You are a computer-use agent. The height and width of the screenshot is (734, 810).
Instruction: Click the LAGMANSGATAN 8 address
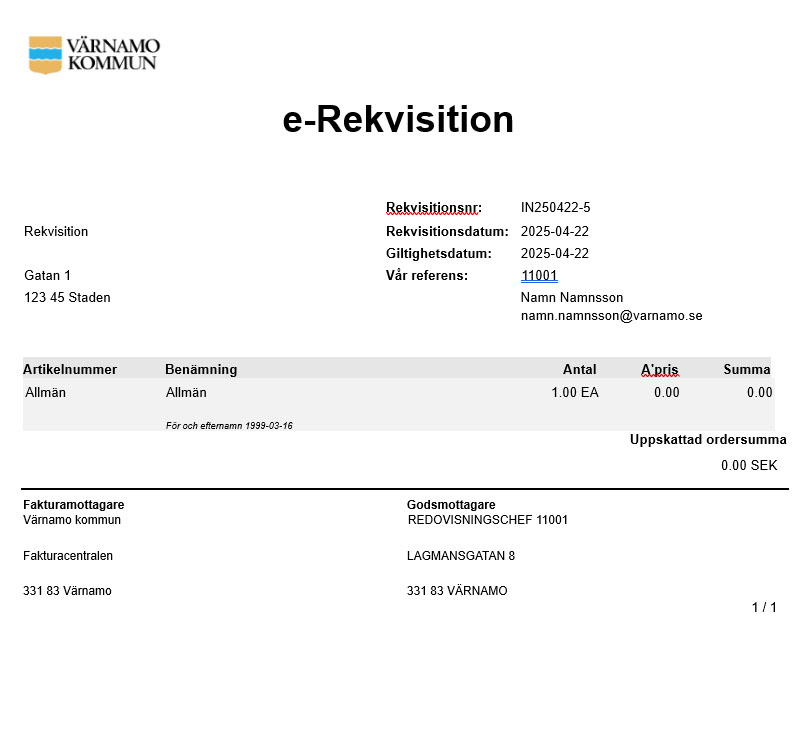[461, 556]
